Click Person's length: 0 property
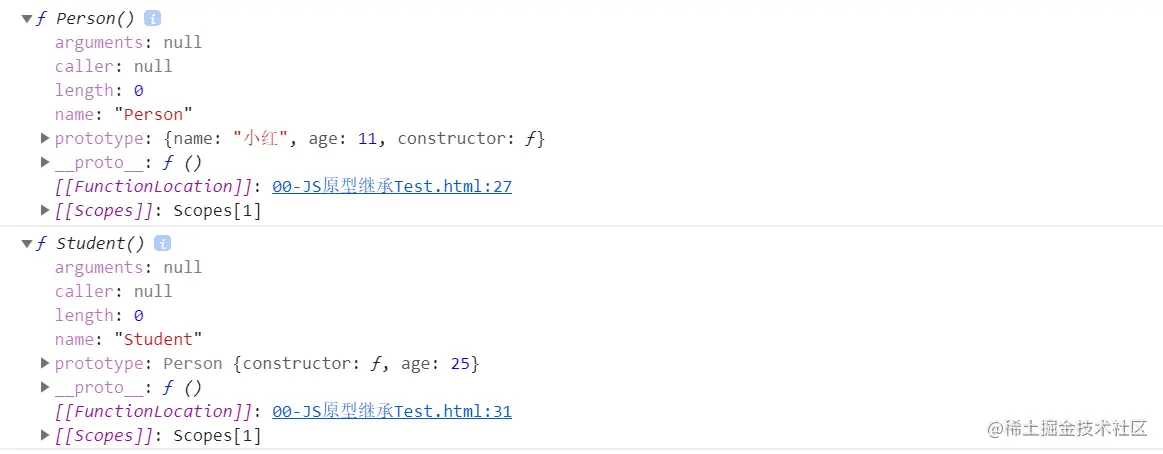 click(x=99, y=91)
